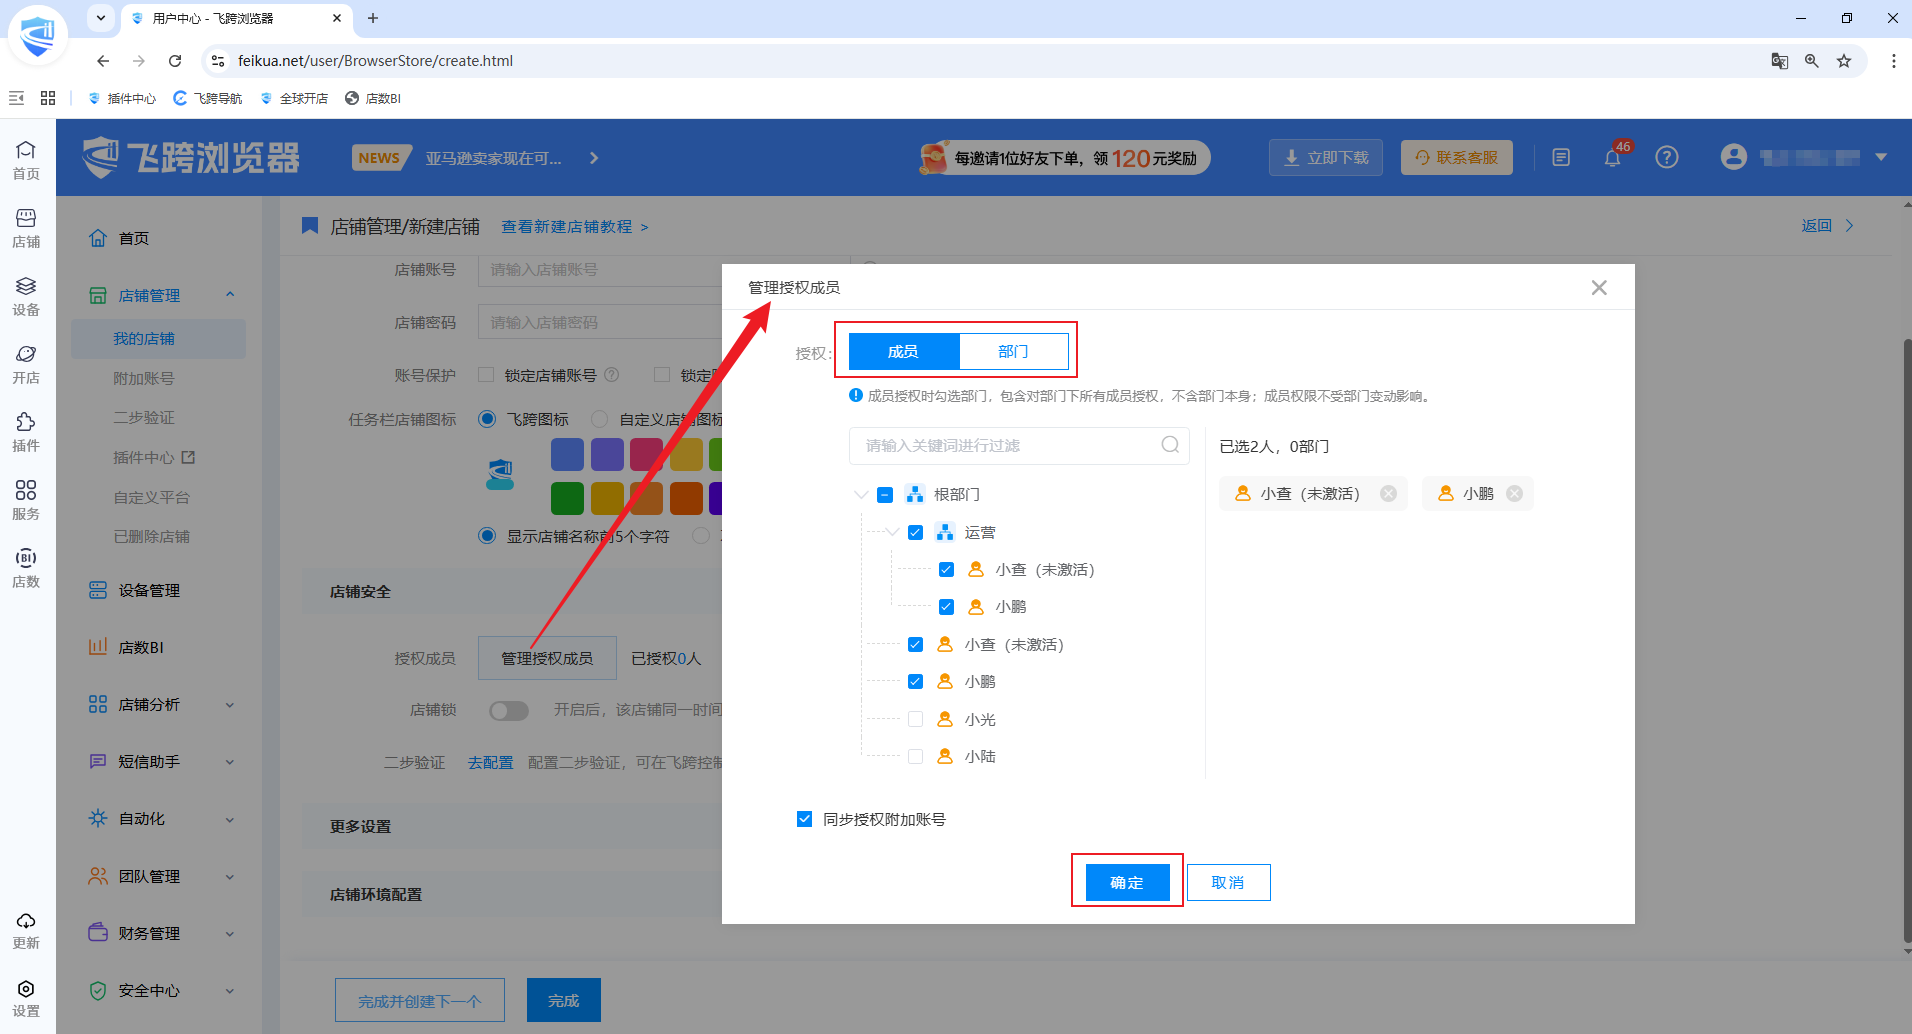
Task: Open the message list icon in header
Action: (x=1561, y=157)
